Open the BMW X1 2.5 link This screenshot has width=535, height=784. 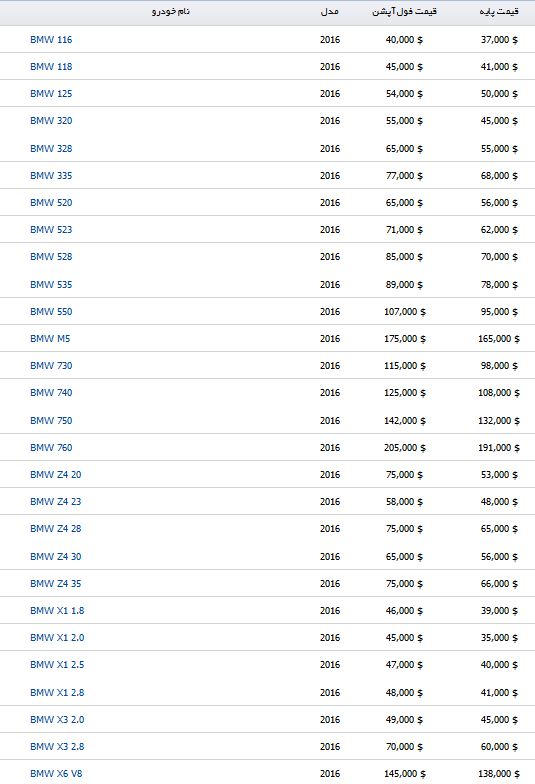click(57, 664)
